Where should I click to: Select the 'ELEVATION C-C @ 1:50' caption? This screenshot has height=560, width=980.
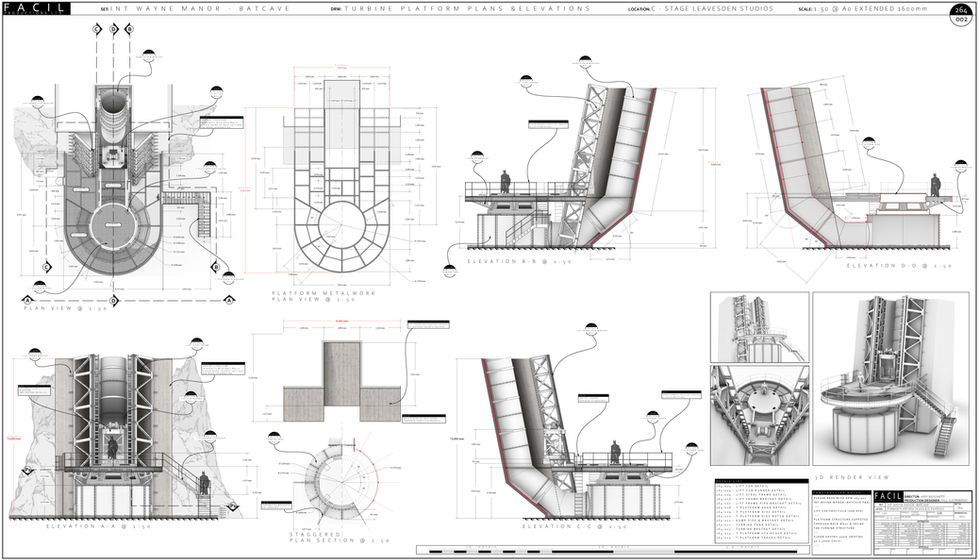[x=574, y=527]
